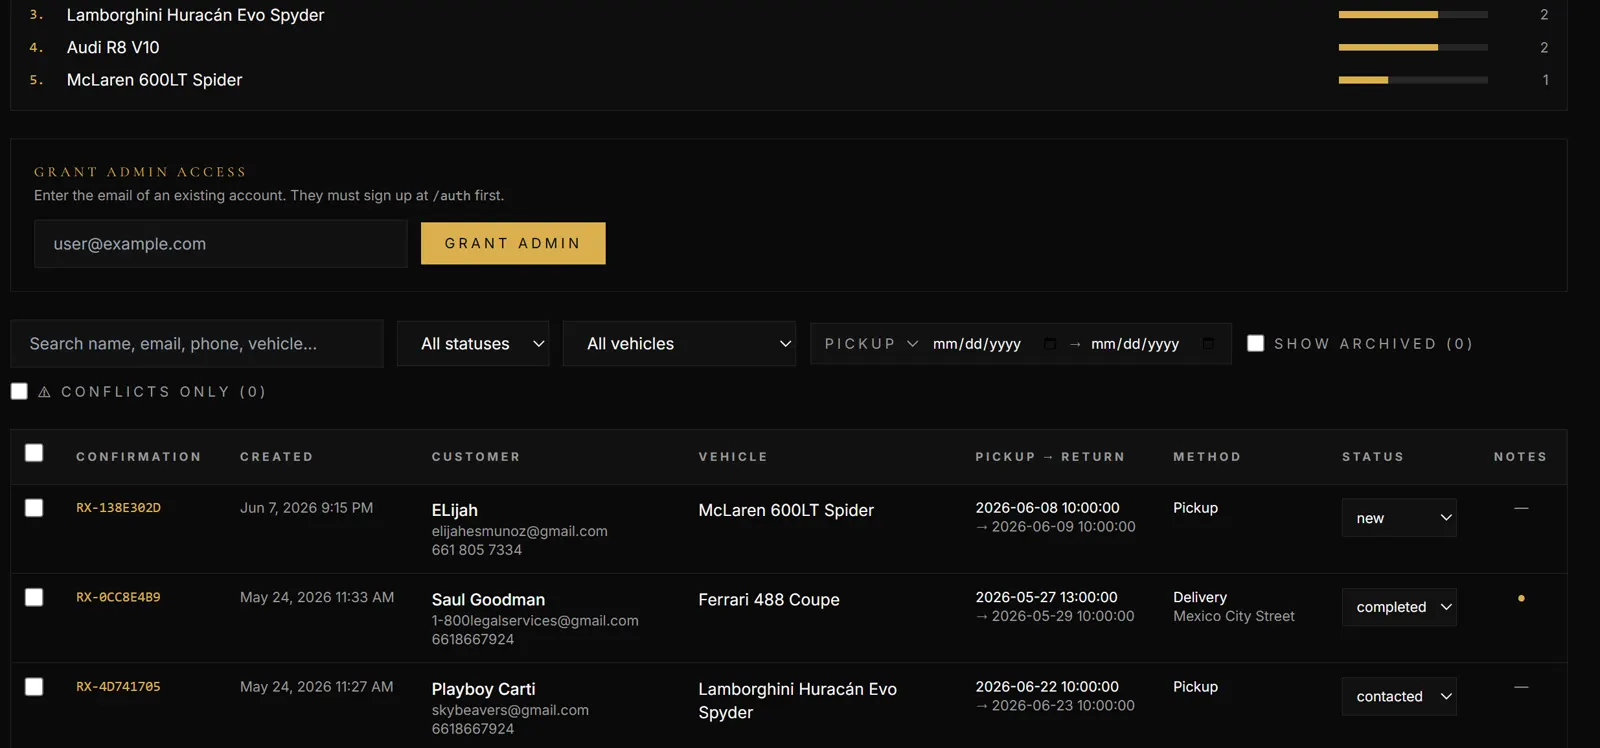Select row checkbox for RX-138E302D
The height and width of the screenshot is (748, 1600).
(34, 508)
